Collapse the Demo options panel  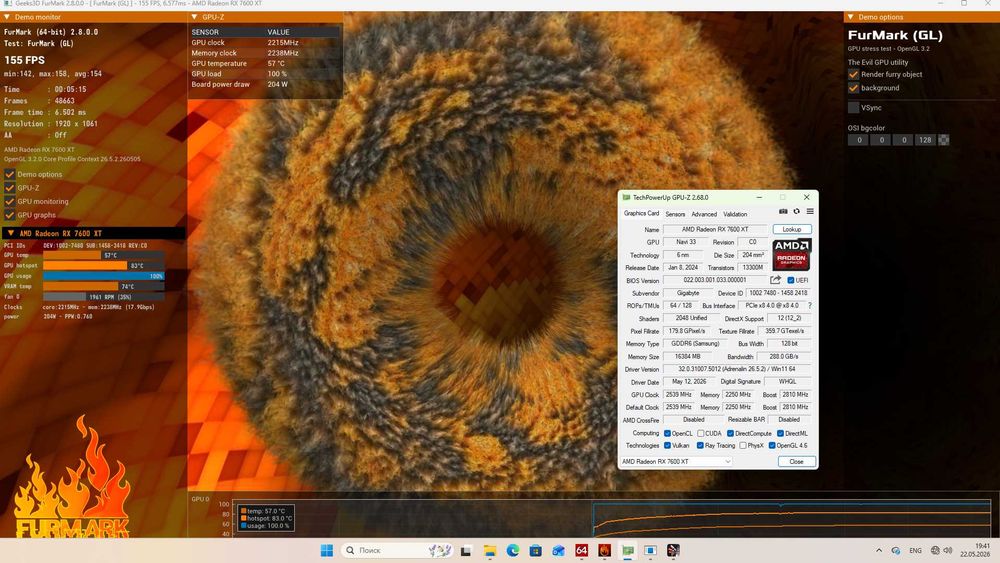click(x=850, y=17)
